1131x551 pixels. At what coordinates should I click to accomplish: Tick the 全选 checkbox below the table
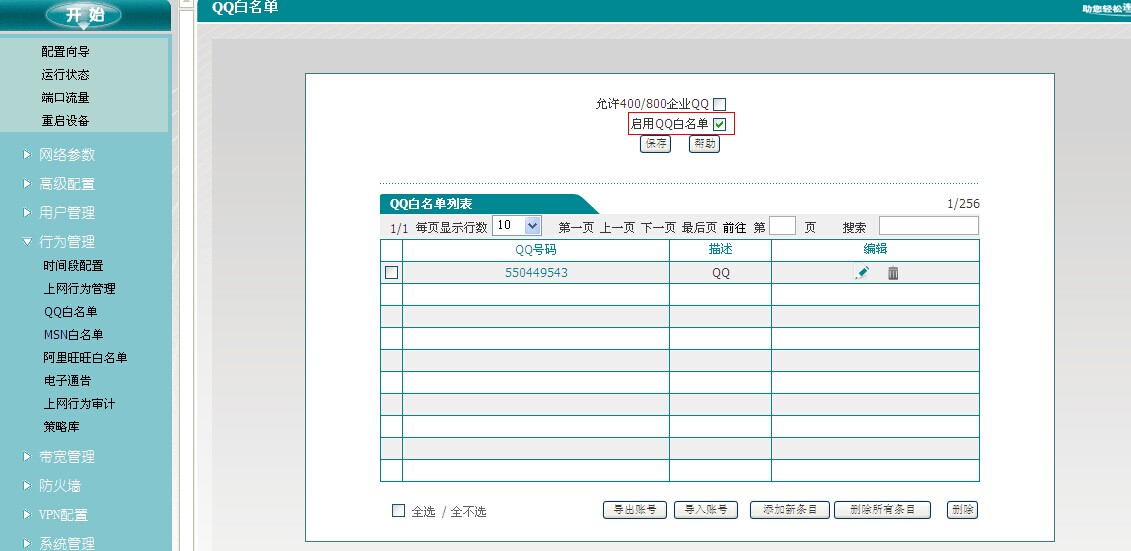point(398,511)
